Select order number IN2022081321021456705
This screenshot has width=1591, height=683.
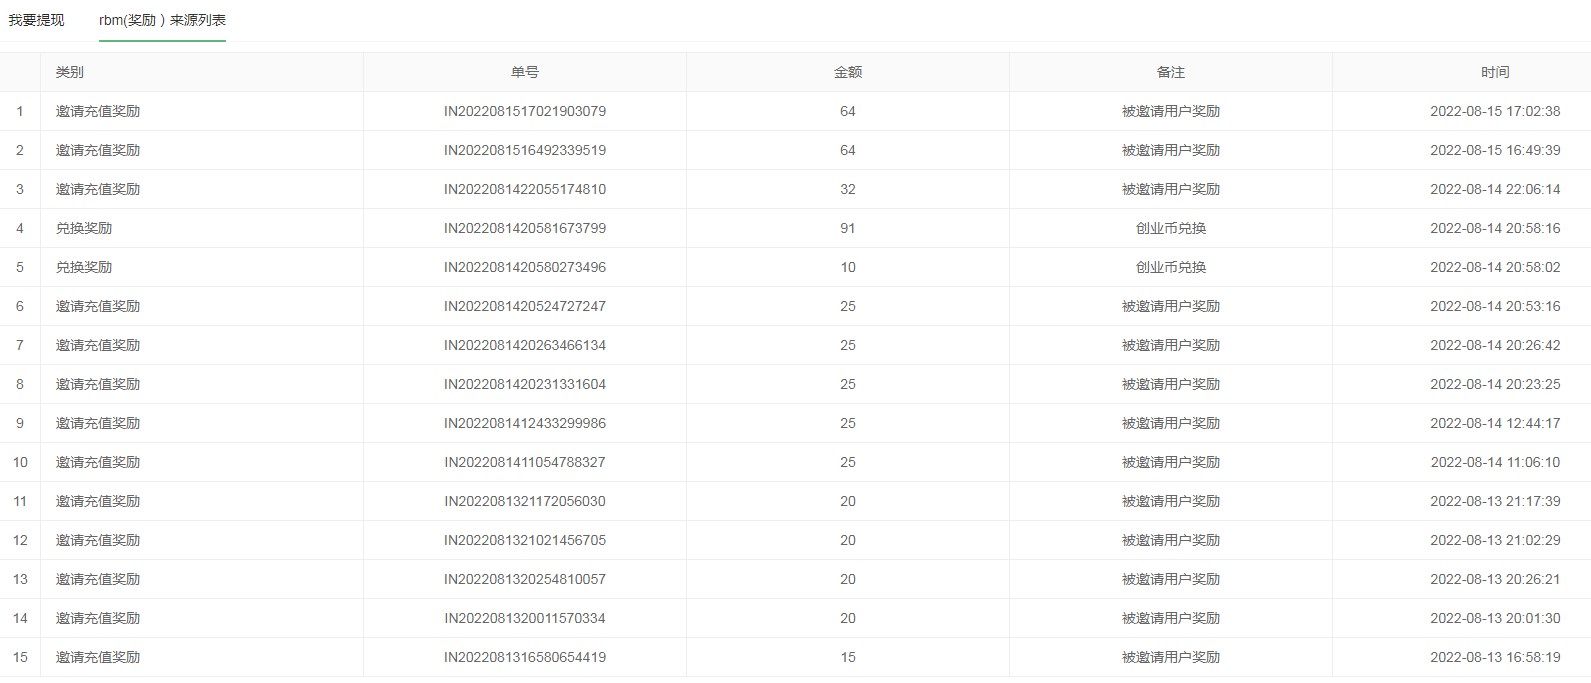[525, 540]
